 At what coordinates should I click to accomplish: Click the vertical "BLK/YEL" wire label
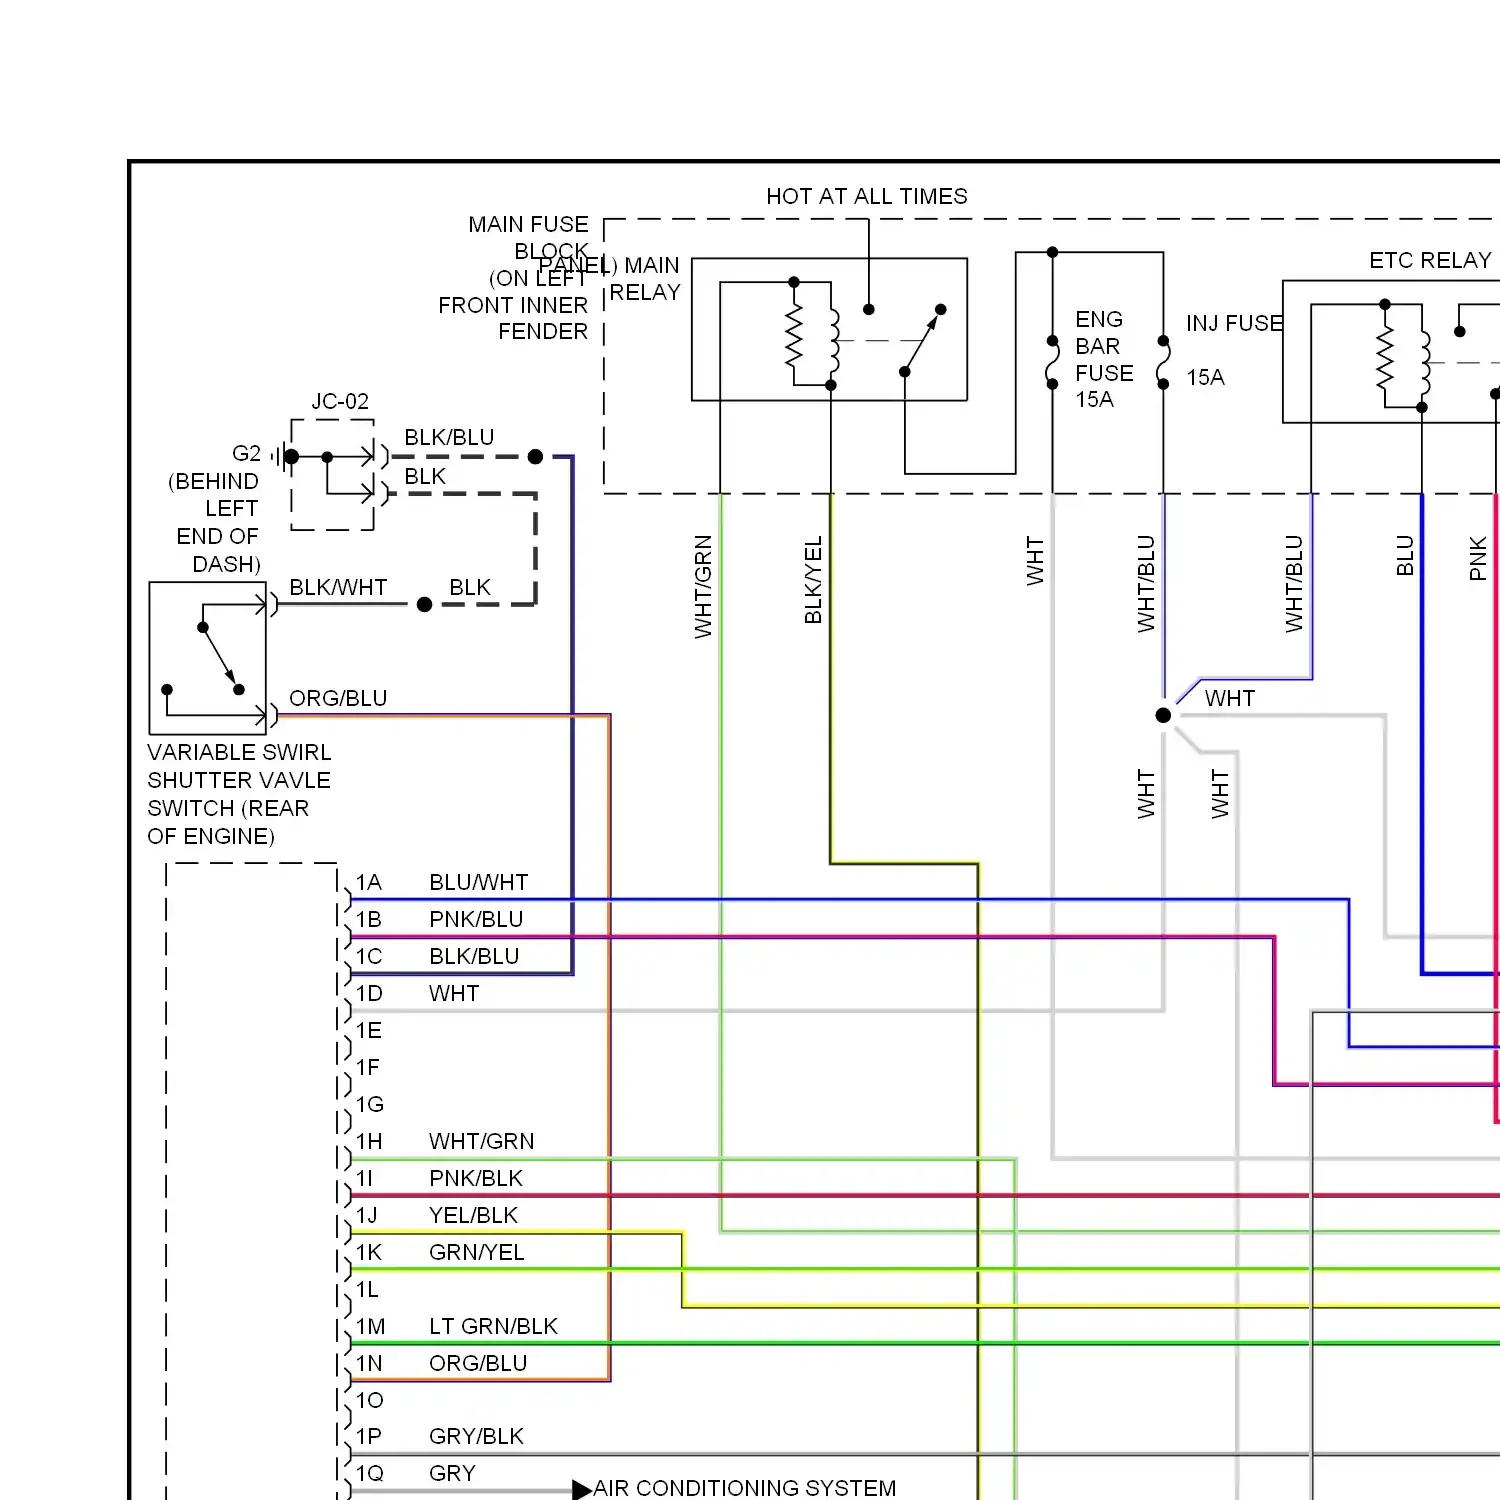click(813, 580)
